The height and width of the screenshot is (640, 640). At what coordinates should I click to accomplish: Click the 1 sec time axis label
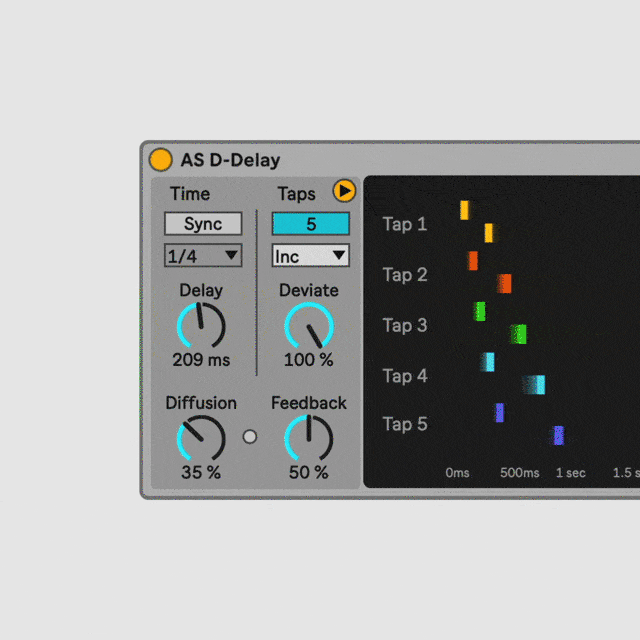[571, 473]
